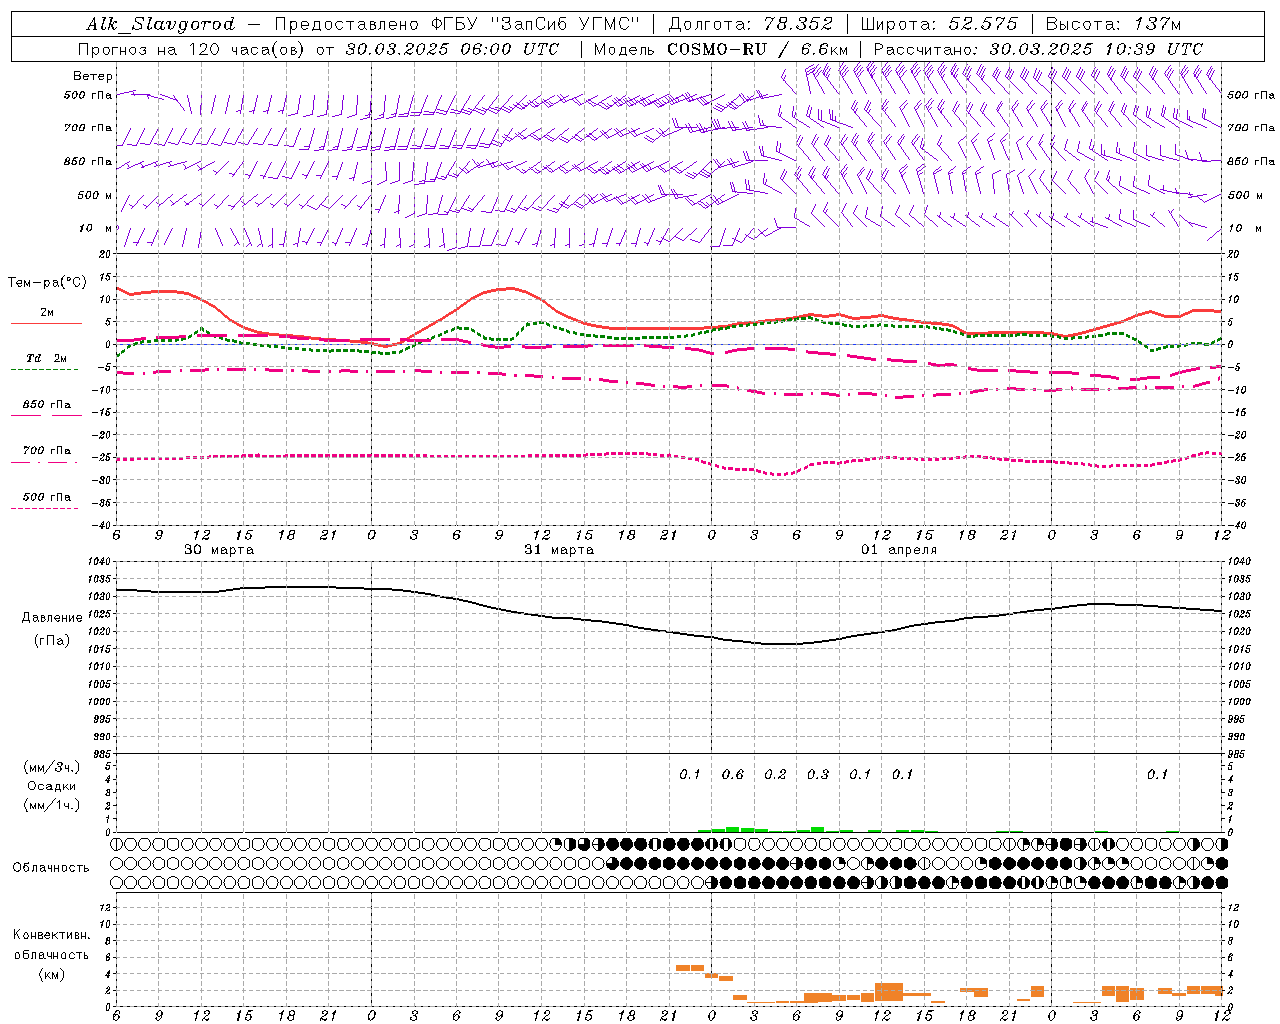Click the precipitation value '0.2'
Viewport: 1280px width, 1024px height.
click(x=775, y=774)
